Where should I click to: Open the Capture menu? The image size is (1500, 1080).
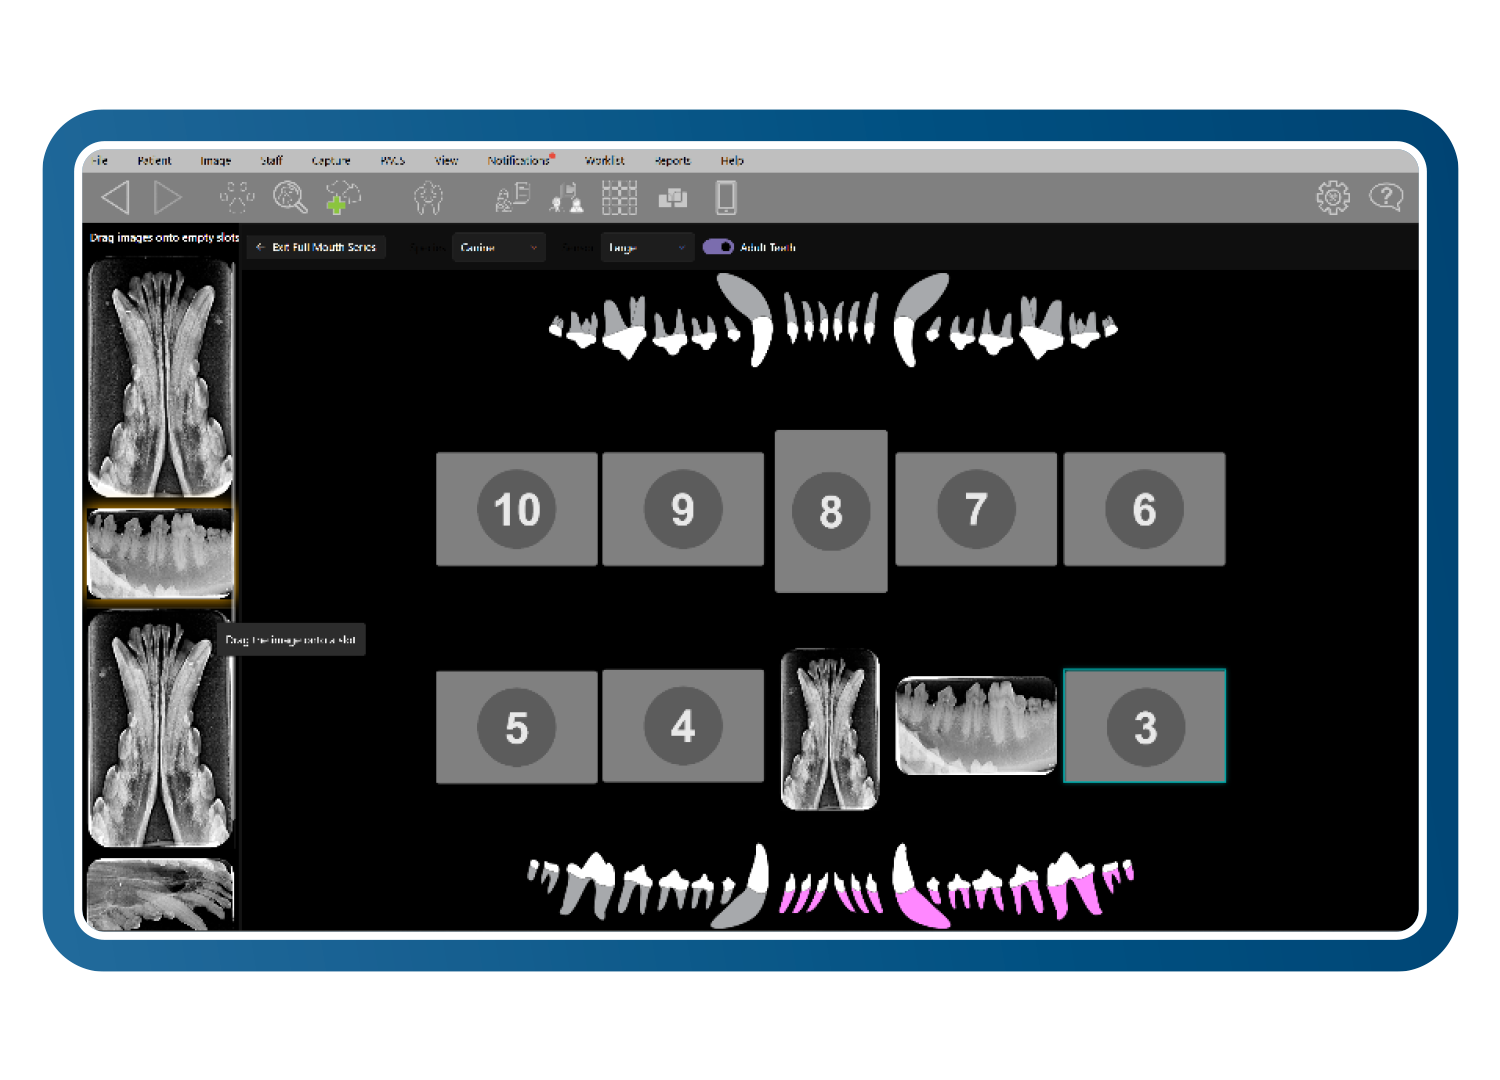tap(331, 160)
